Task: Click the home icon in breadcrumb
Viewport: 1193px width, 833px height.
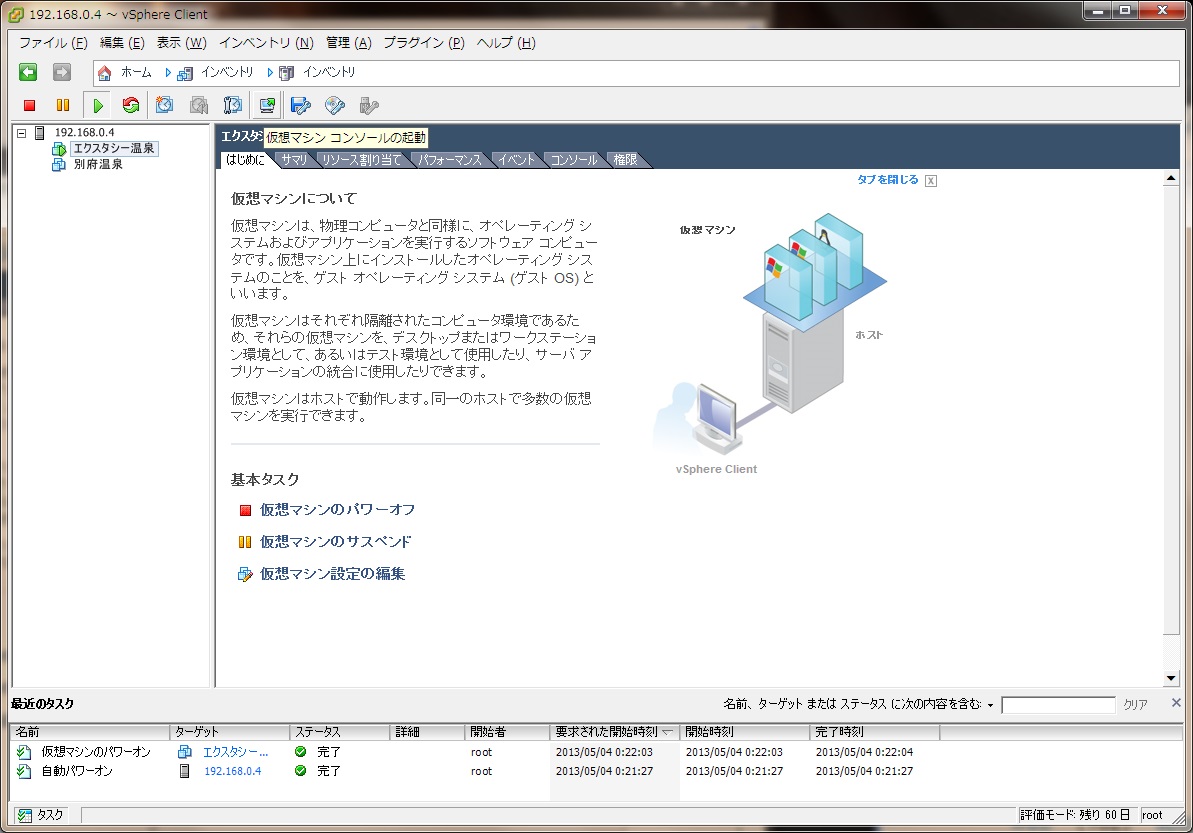Action: (x=105, y=72)
